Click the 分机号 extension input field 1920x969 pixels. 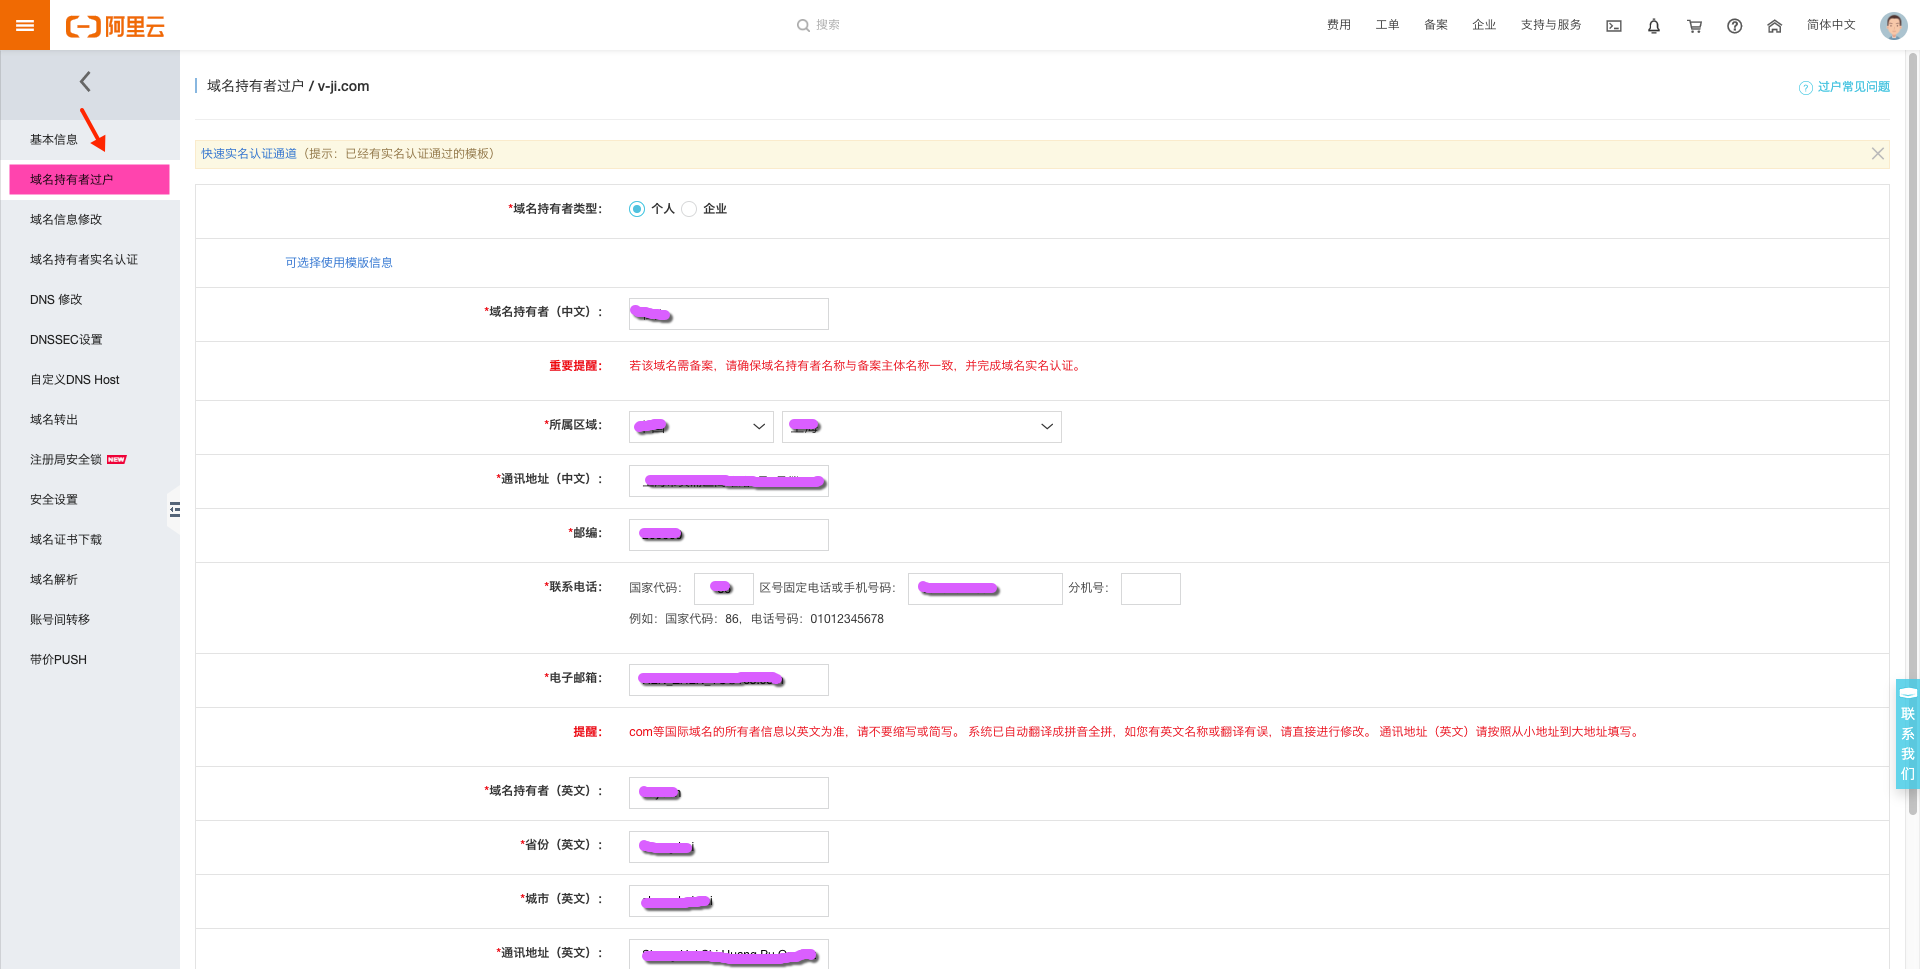[1150, 589]
